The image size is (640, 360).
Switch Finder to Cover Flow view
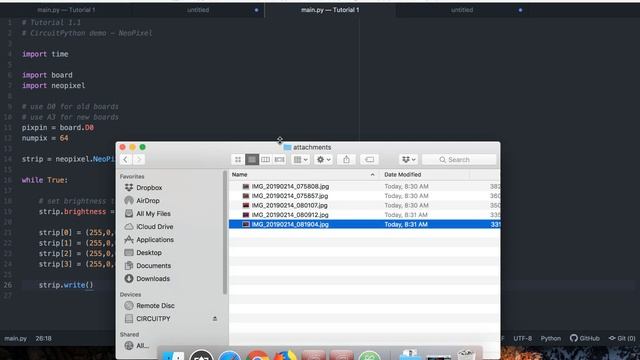(x=279, y=160)
